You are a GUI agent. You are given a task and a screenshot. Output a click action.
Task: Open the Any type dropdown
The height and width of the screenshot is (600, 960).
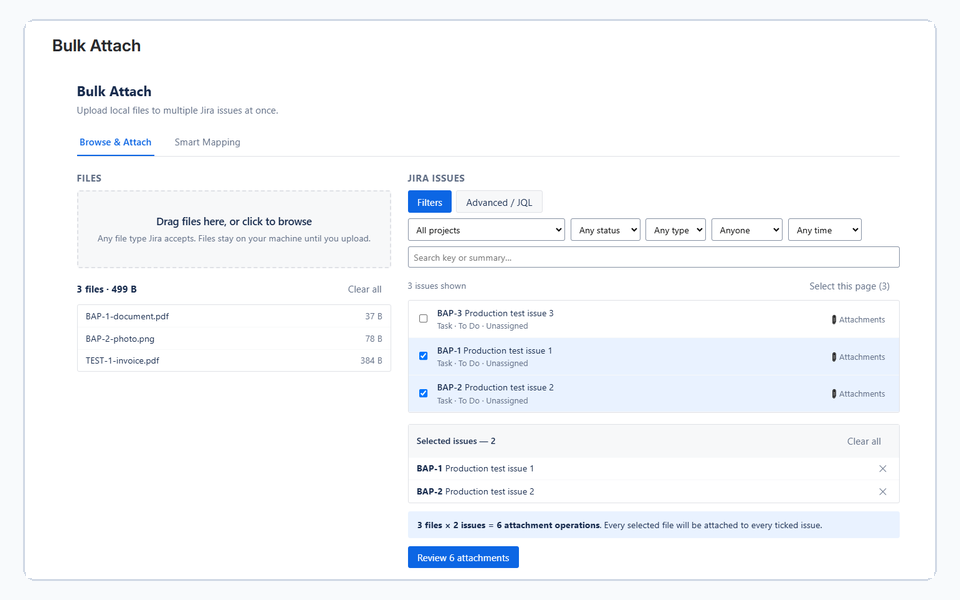coord(675,230)
